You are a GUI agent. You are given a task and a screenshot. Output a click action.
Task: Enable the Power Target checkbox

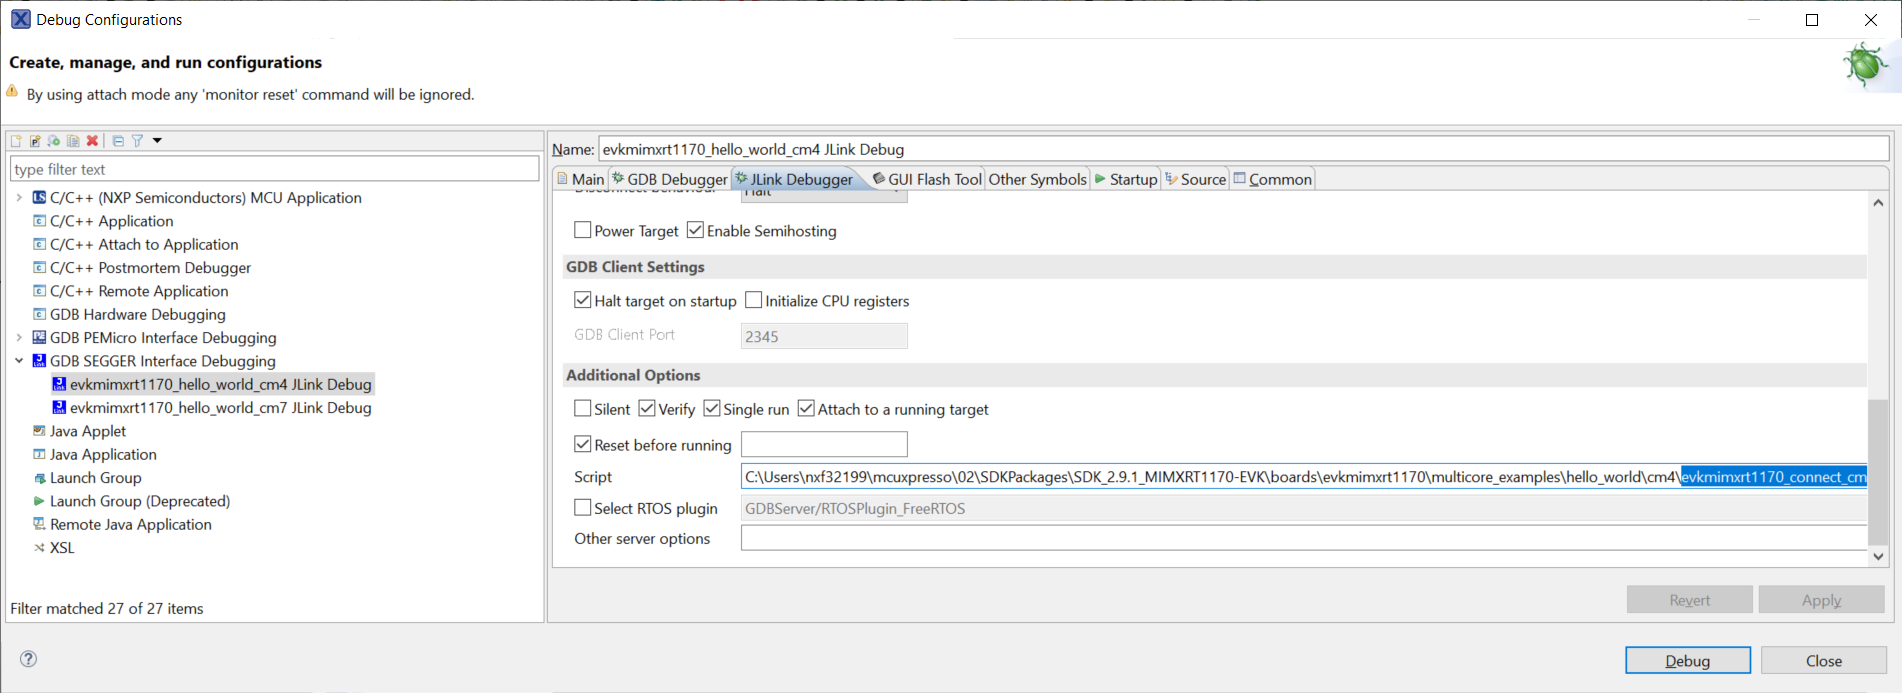[x=583, y=231]
